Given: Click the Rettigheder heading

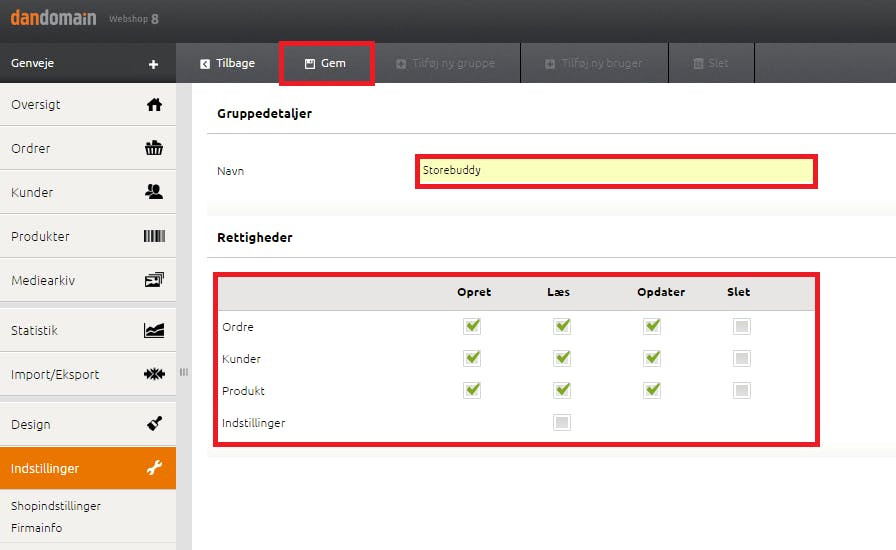Looking at the screenshot, I should click(x=255, y=238).
